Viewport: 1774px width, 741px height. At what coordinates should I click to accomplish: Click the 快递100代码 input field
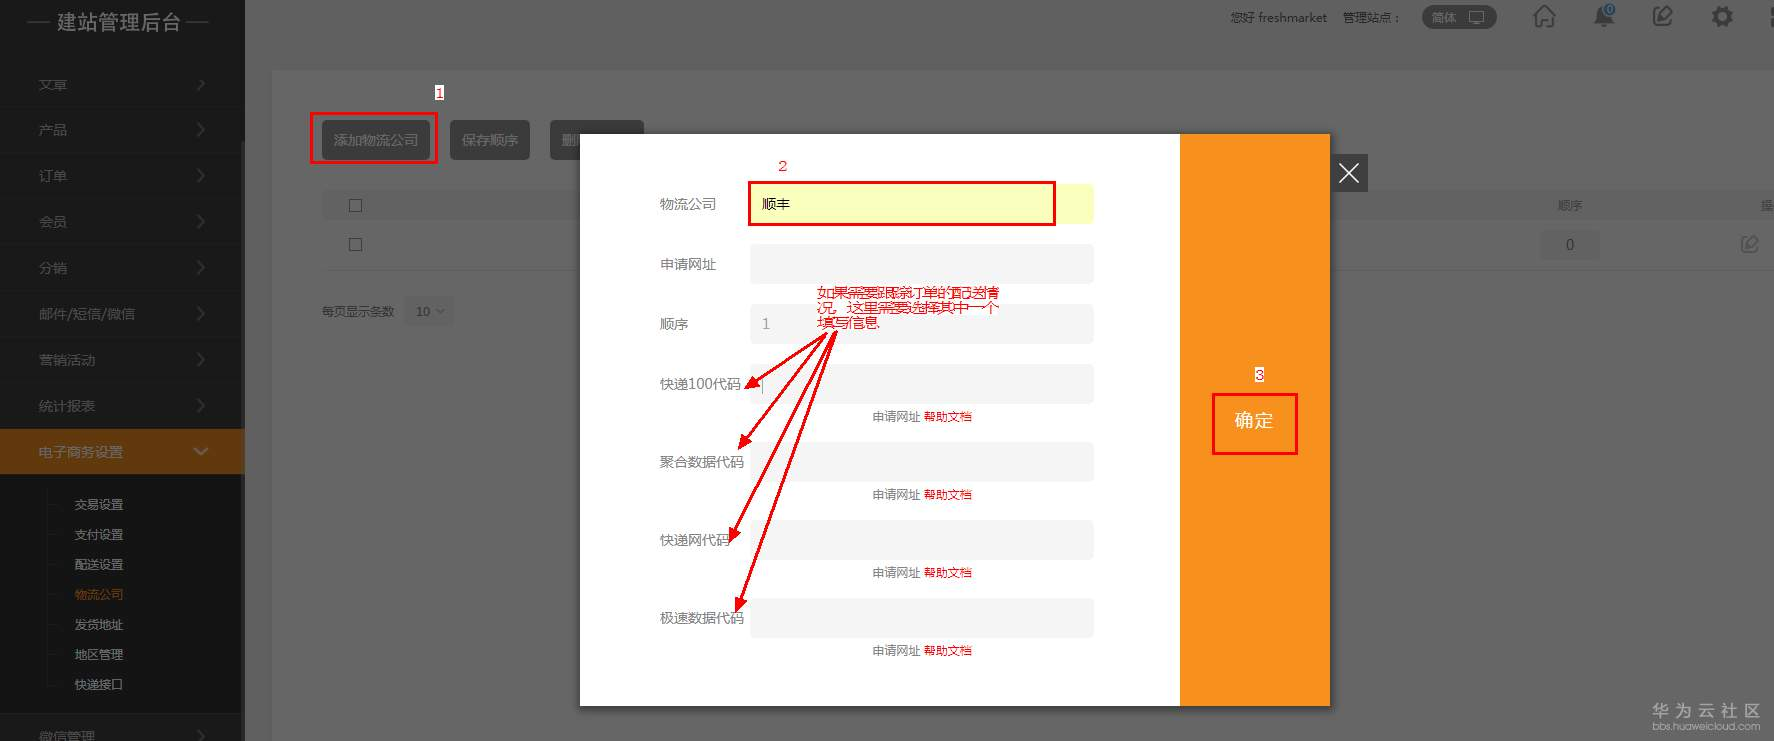pos(922,384)
